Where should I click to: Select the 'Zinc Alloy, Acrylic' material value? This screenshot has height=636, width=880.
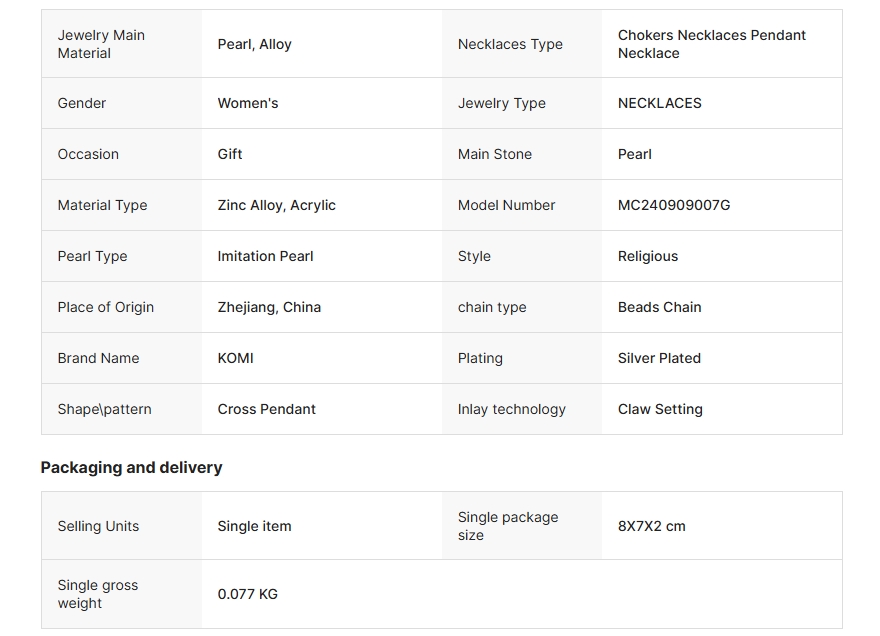[276, 205]
